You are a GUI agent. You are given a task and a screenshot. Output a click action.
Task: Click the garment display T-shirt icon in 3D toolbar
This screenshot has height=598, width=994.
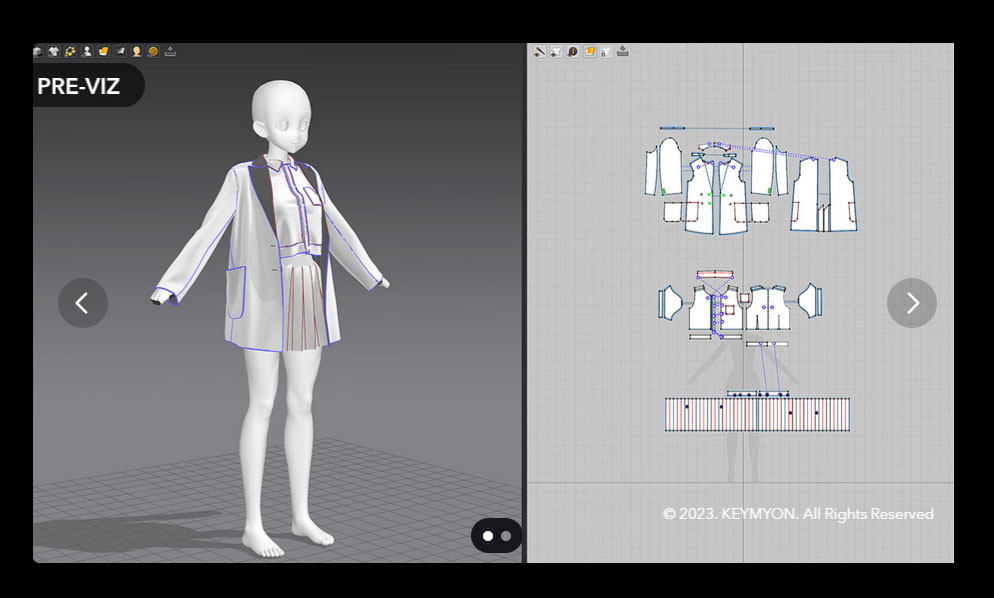click(54, 51)
